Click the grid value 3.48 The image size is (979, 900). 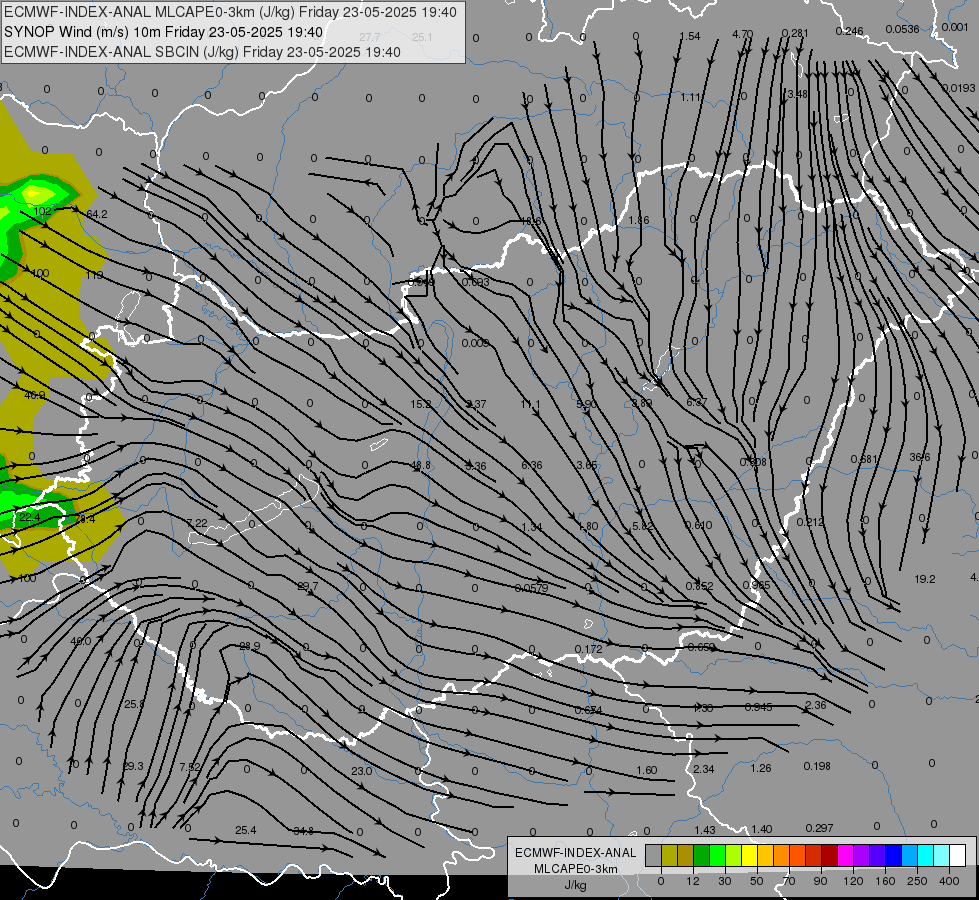(797, 94)
